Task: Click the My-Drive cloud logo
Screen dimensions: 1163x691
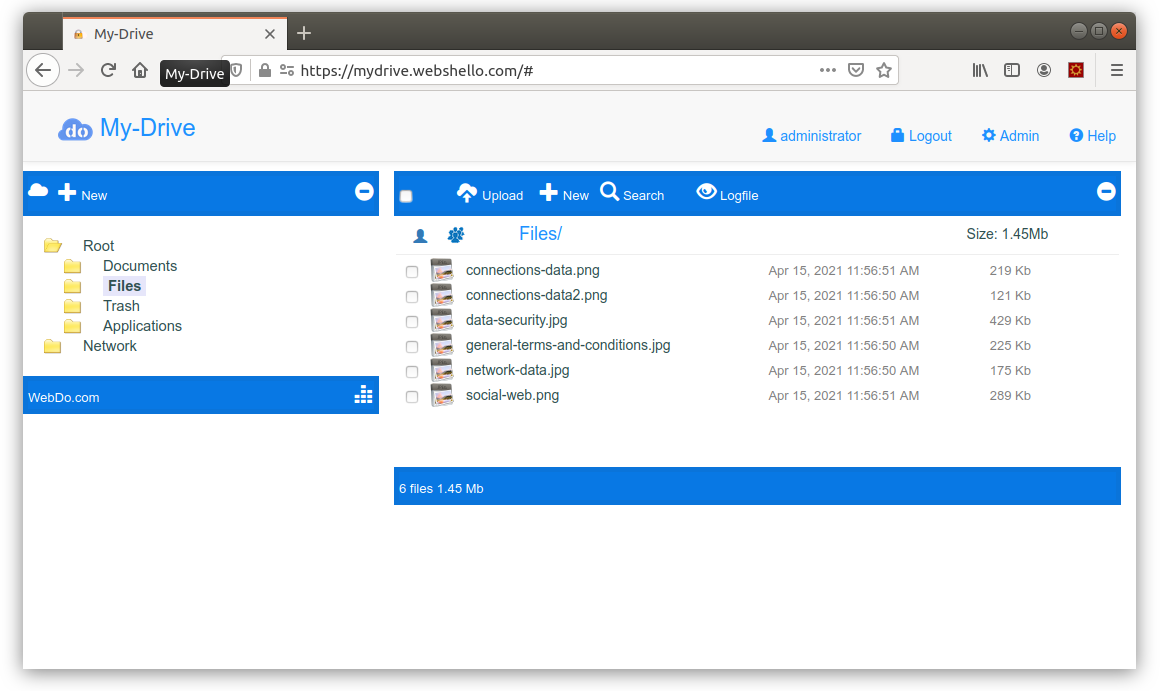Action: pyautogui.click(x=75, y=129)
